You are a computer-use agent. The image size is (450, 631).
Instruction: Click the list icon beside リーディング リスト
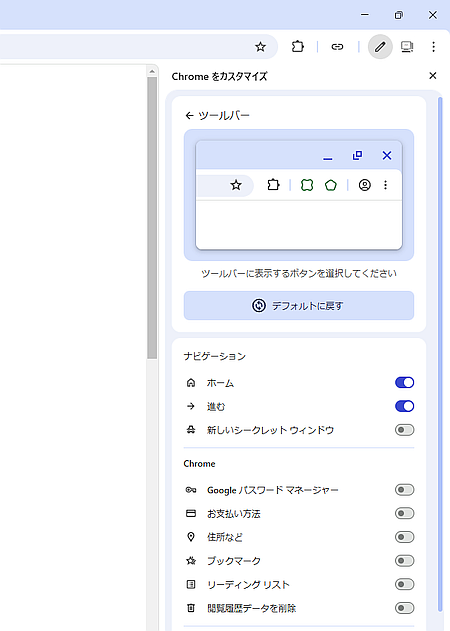click(191, 584)
